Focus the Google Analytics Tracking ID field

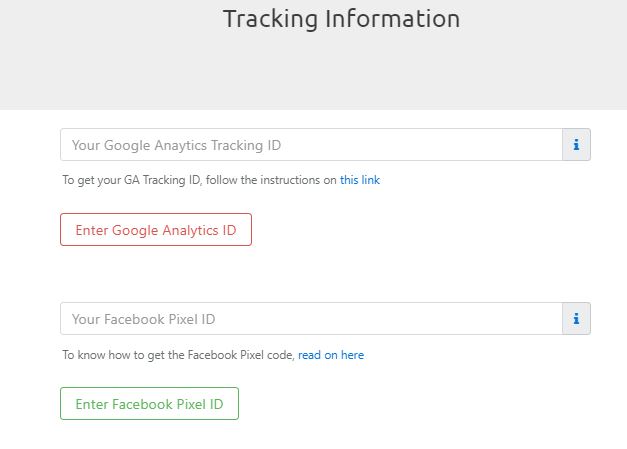click(x=312, y=145)
